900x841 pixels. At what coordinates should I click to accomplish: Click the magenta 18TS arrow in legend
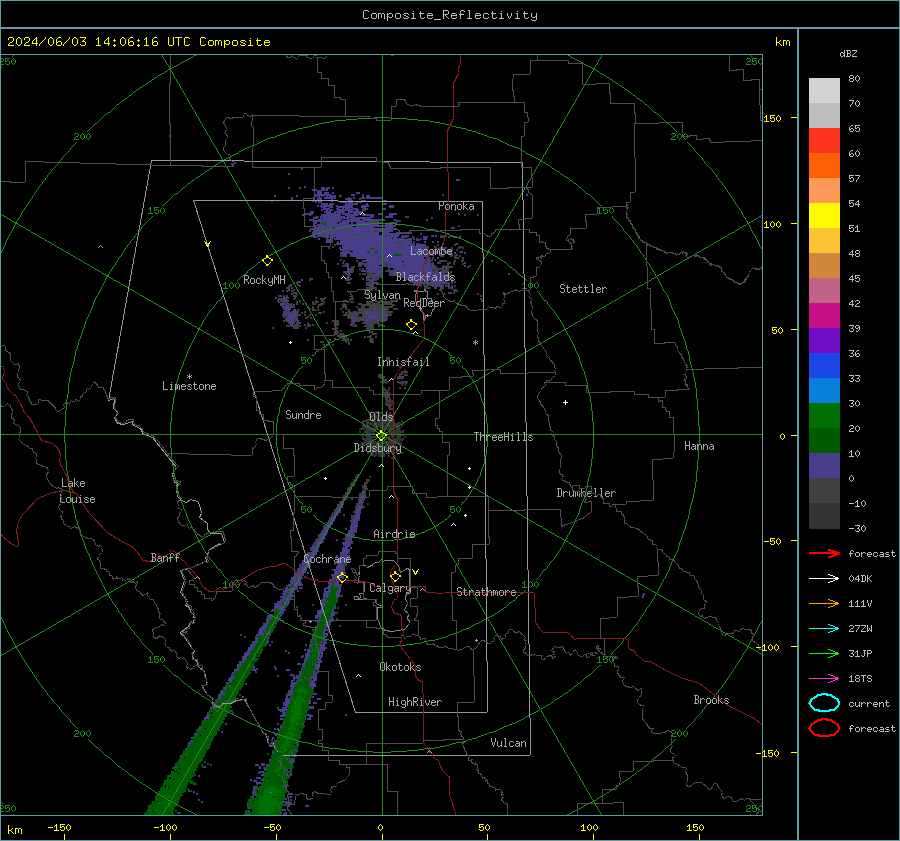pyautogui.click(x=824, y=679)
